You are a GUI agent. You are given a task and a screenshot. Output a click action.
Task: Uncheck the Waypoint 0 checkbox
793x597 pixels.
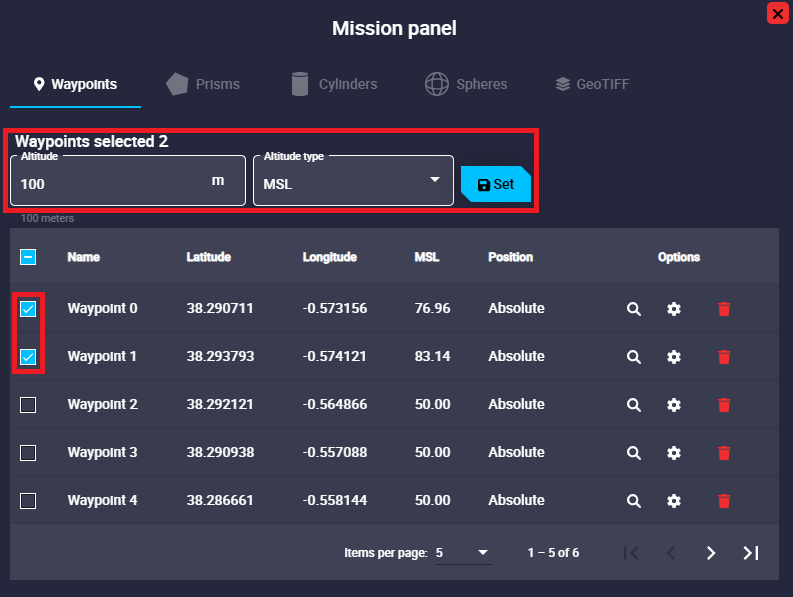(x=28, y=309)
